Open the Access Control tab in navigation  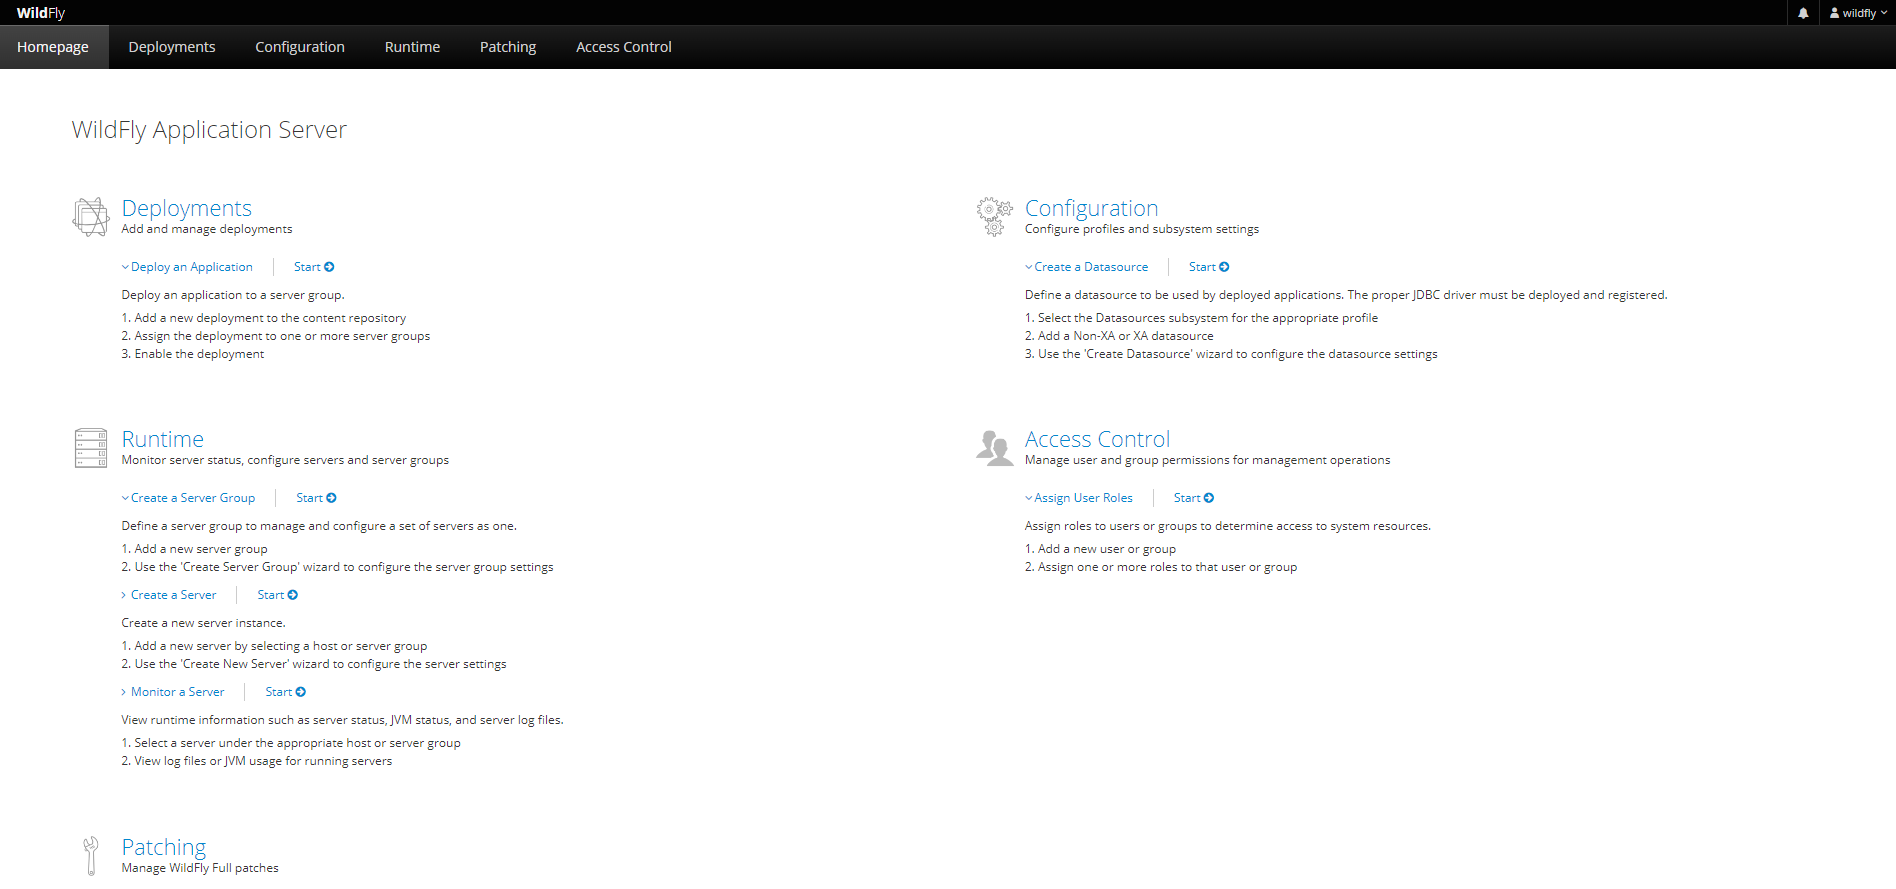624,47
